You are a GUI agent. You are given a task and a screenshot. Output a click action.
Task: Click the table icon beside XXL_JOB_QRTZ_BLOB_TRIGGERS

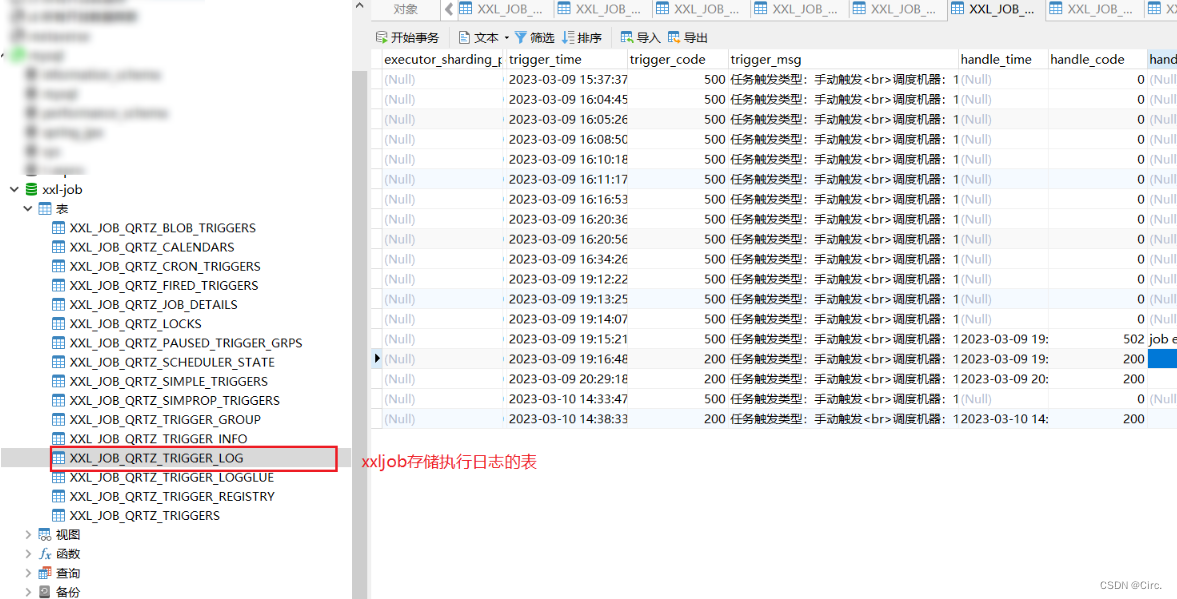click(x=59, y=228)
